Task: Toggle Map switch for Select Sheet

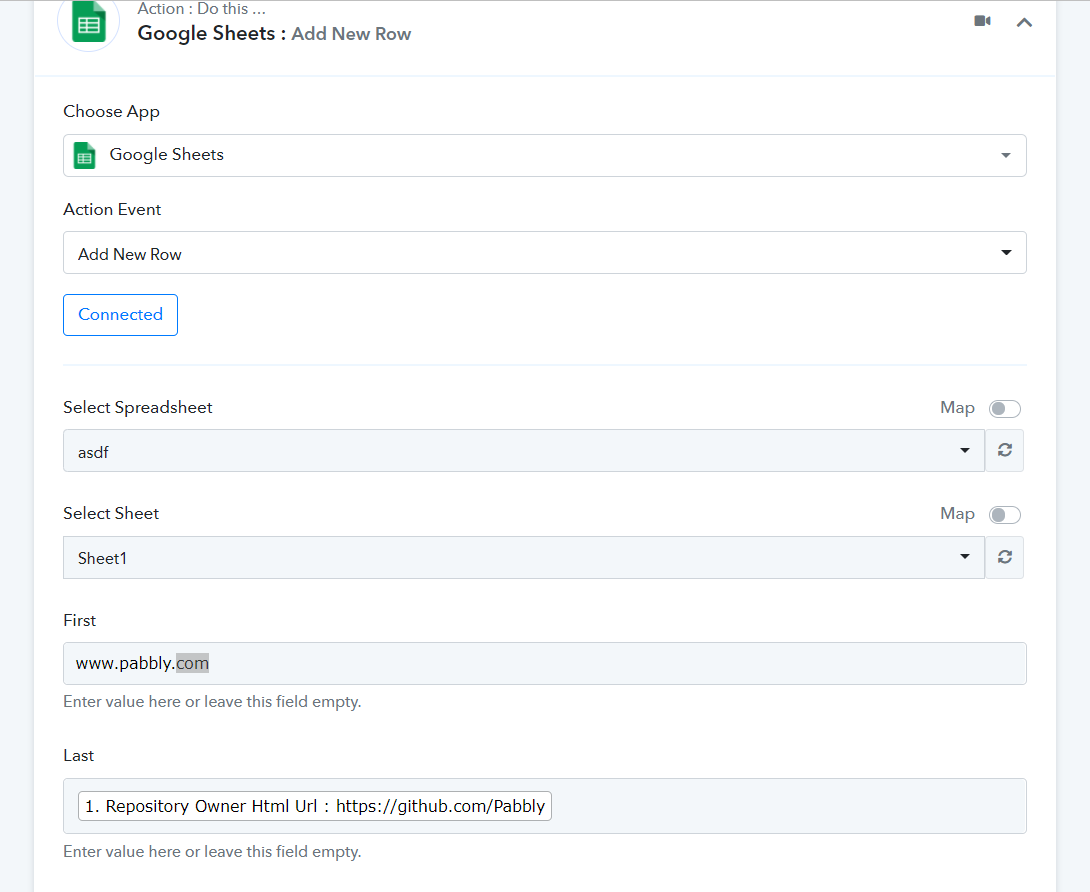Action: (1004, 515)
